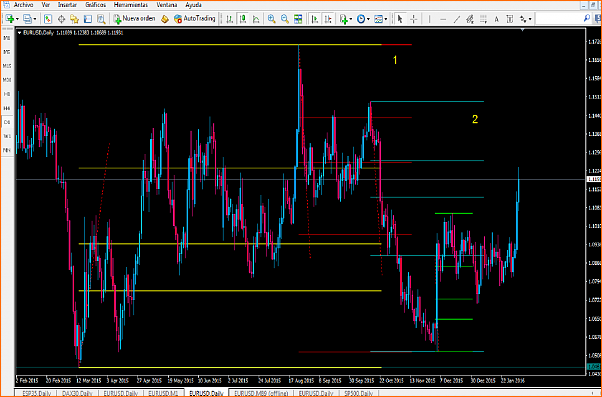Expand the arrows tool dropdown arrow
Image resolution: width=602 pixels, height=397 pixels.
[x=530, y=19]
